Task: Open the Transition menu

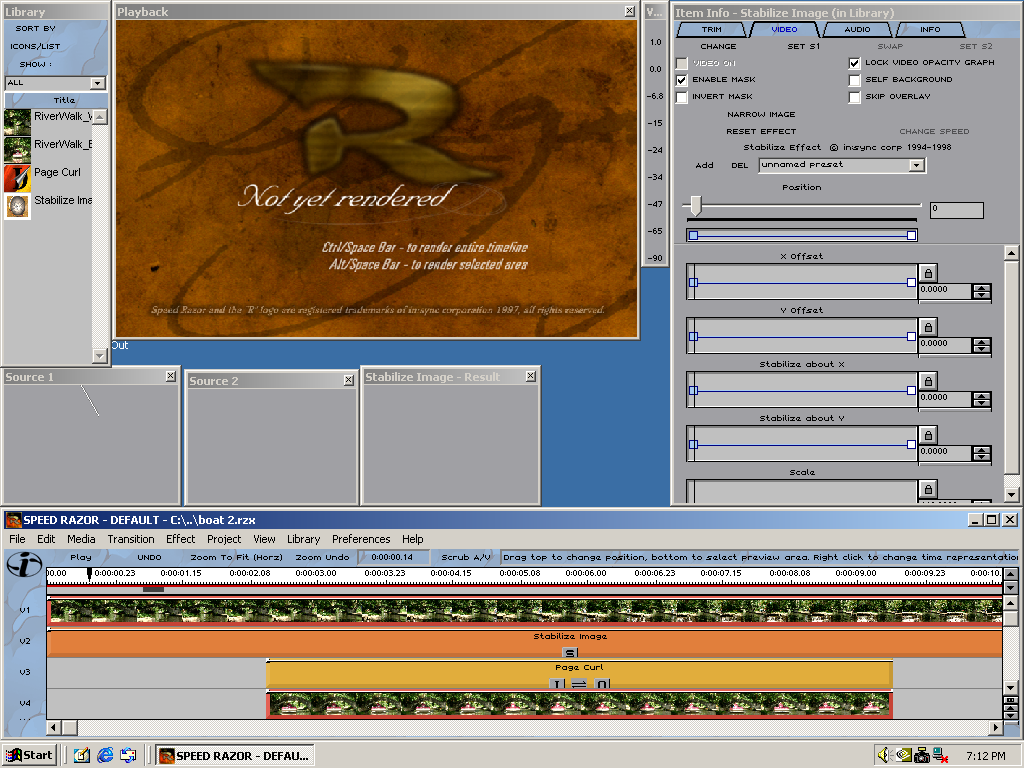Action: 131,539
